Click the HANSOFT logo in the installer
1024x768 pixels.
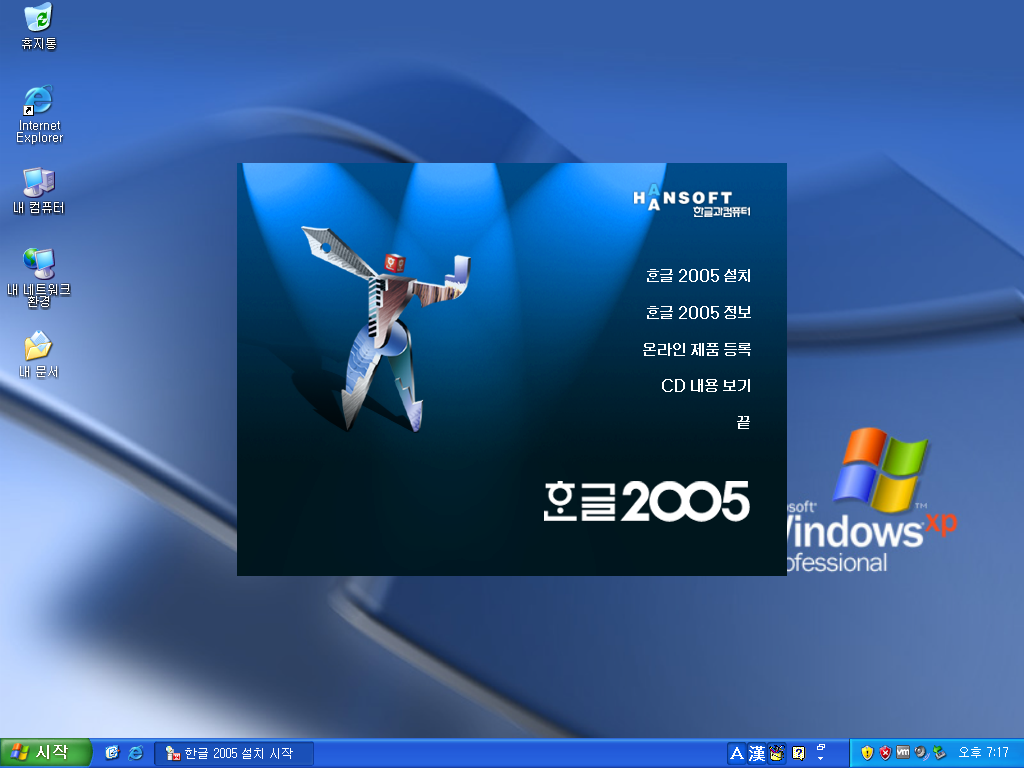pyautogui.click(x=692, y=200)
